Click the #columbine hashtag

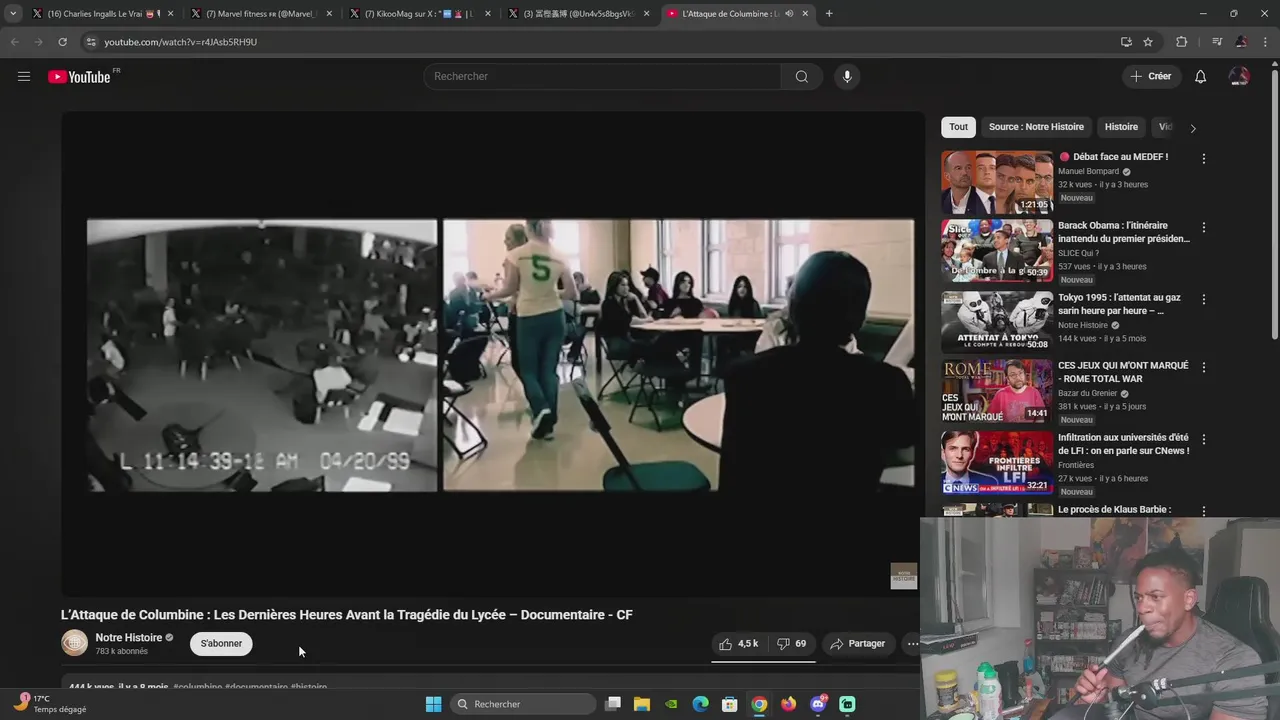coord(198,688)
